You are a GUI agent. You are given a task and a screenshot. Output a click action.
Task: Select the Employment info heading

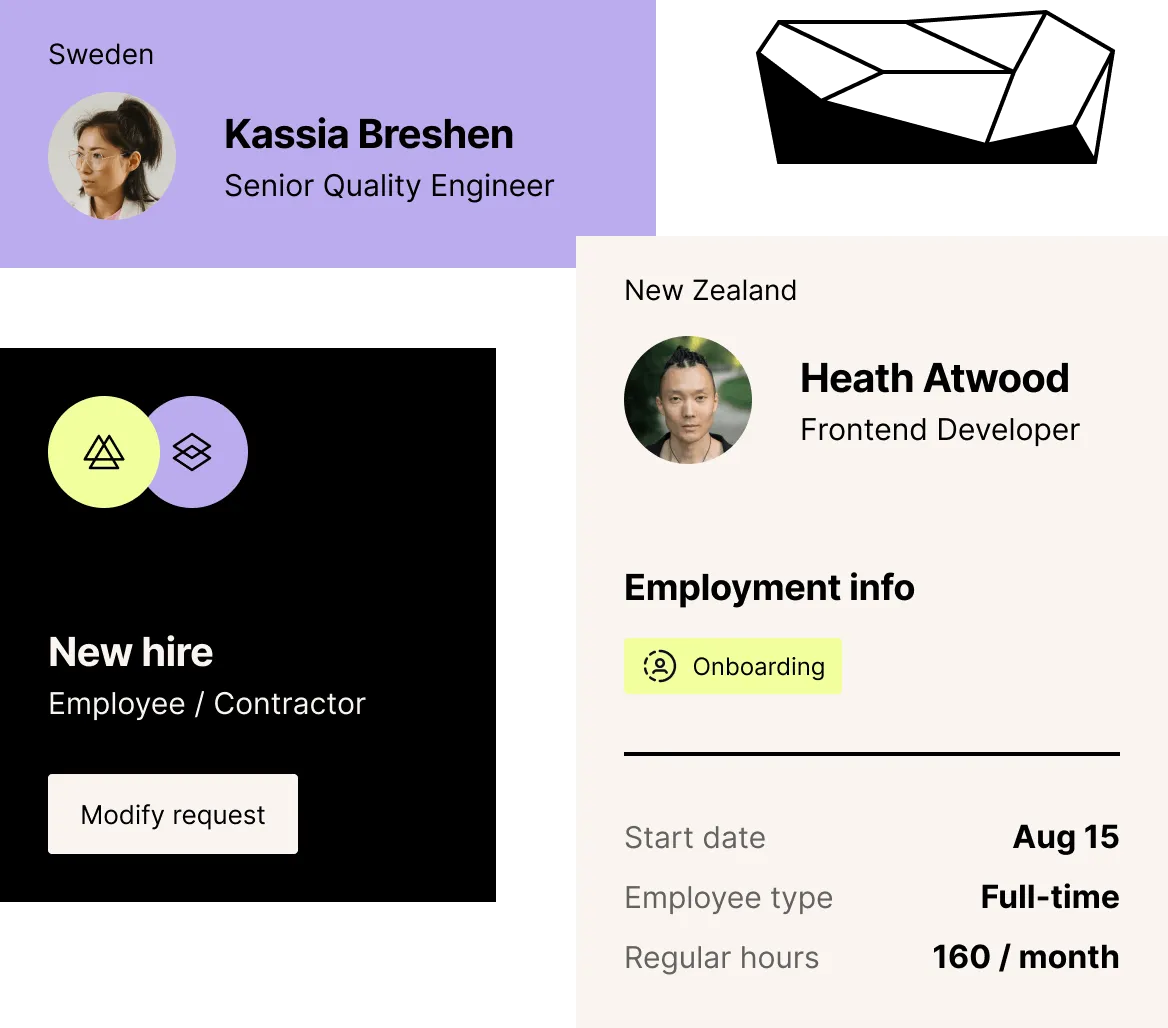click(x=769, y=587)
